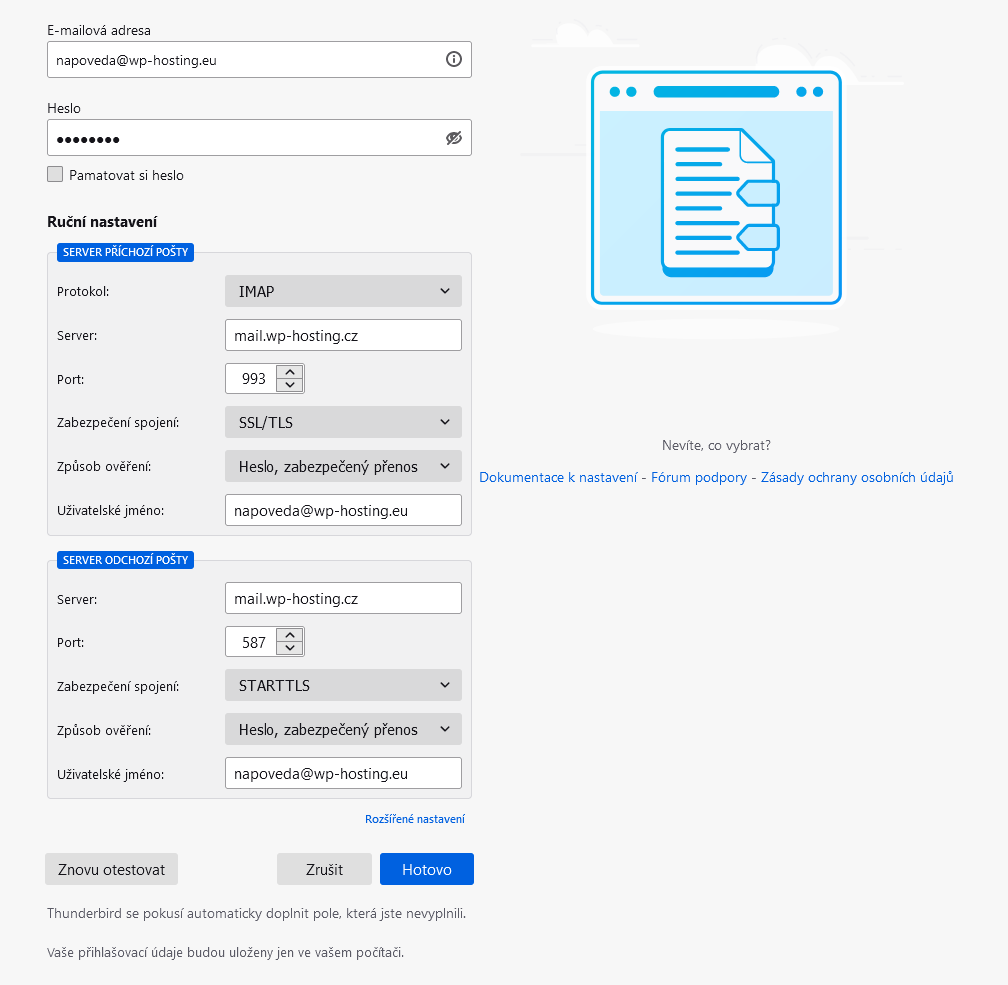The height and width of the screenshot is (985, 1008).
Task: Open incoming server authentication method dropdown
Action: 343,466
